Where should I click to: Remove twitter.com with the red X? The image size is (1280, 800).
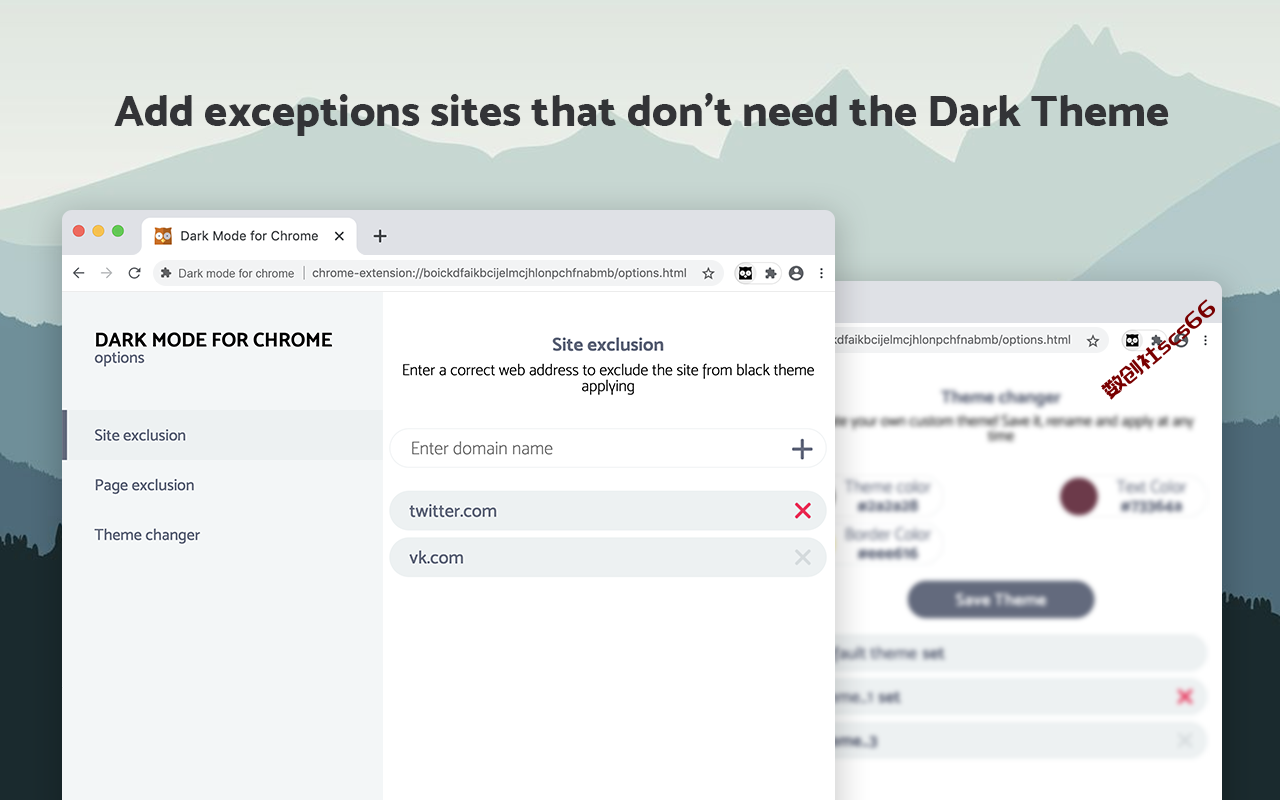click(802, 511)
